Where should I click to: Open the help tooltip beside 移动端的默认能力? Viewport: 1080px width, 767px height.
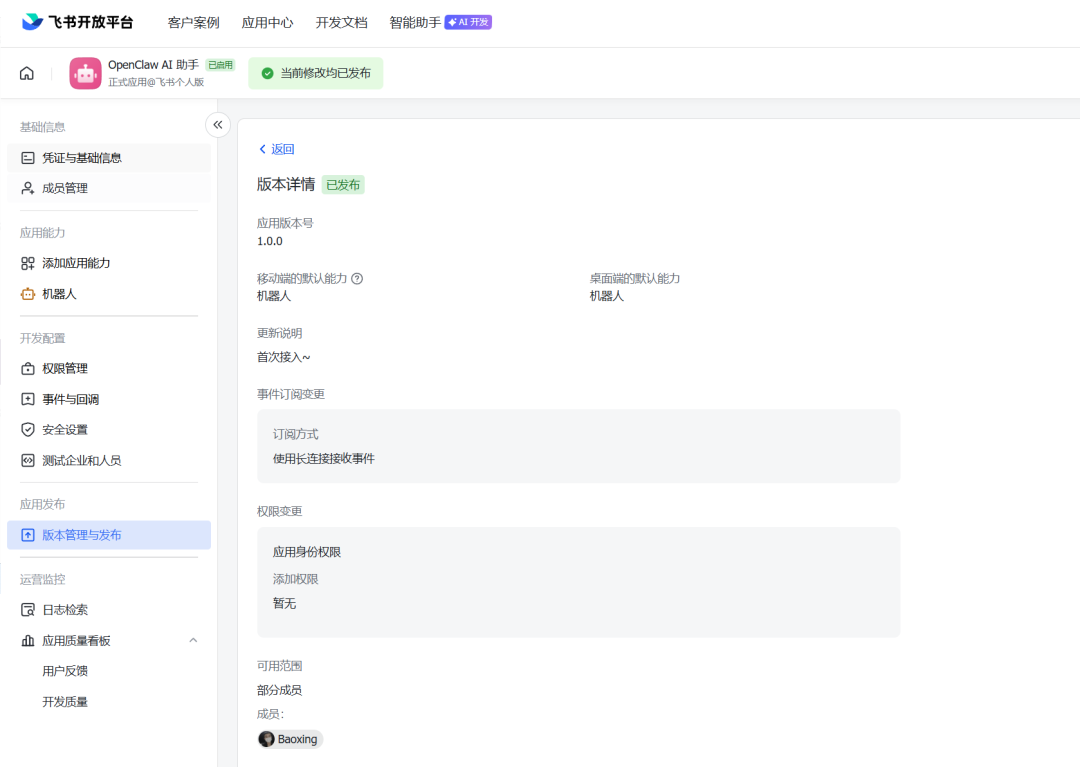point(358,278)
